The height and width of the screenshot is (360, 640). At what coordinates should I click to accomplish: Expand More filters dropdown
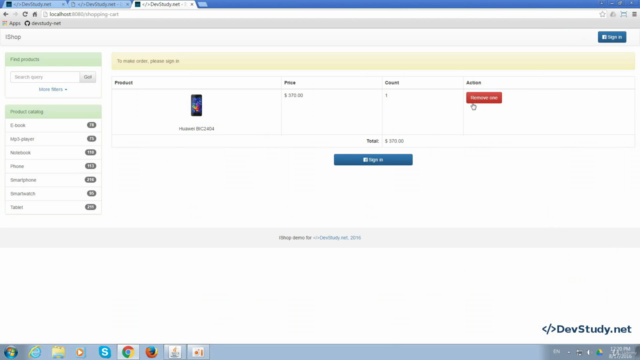click(x=53, y=89)
